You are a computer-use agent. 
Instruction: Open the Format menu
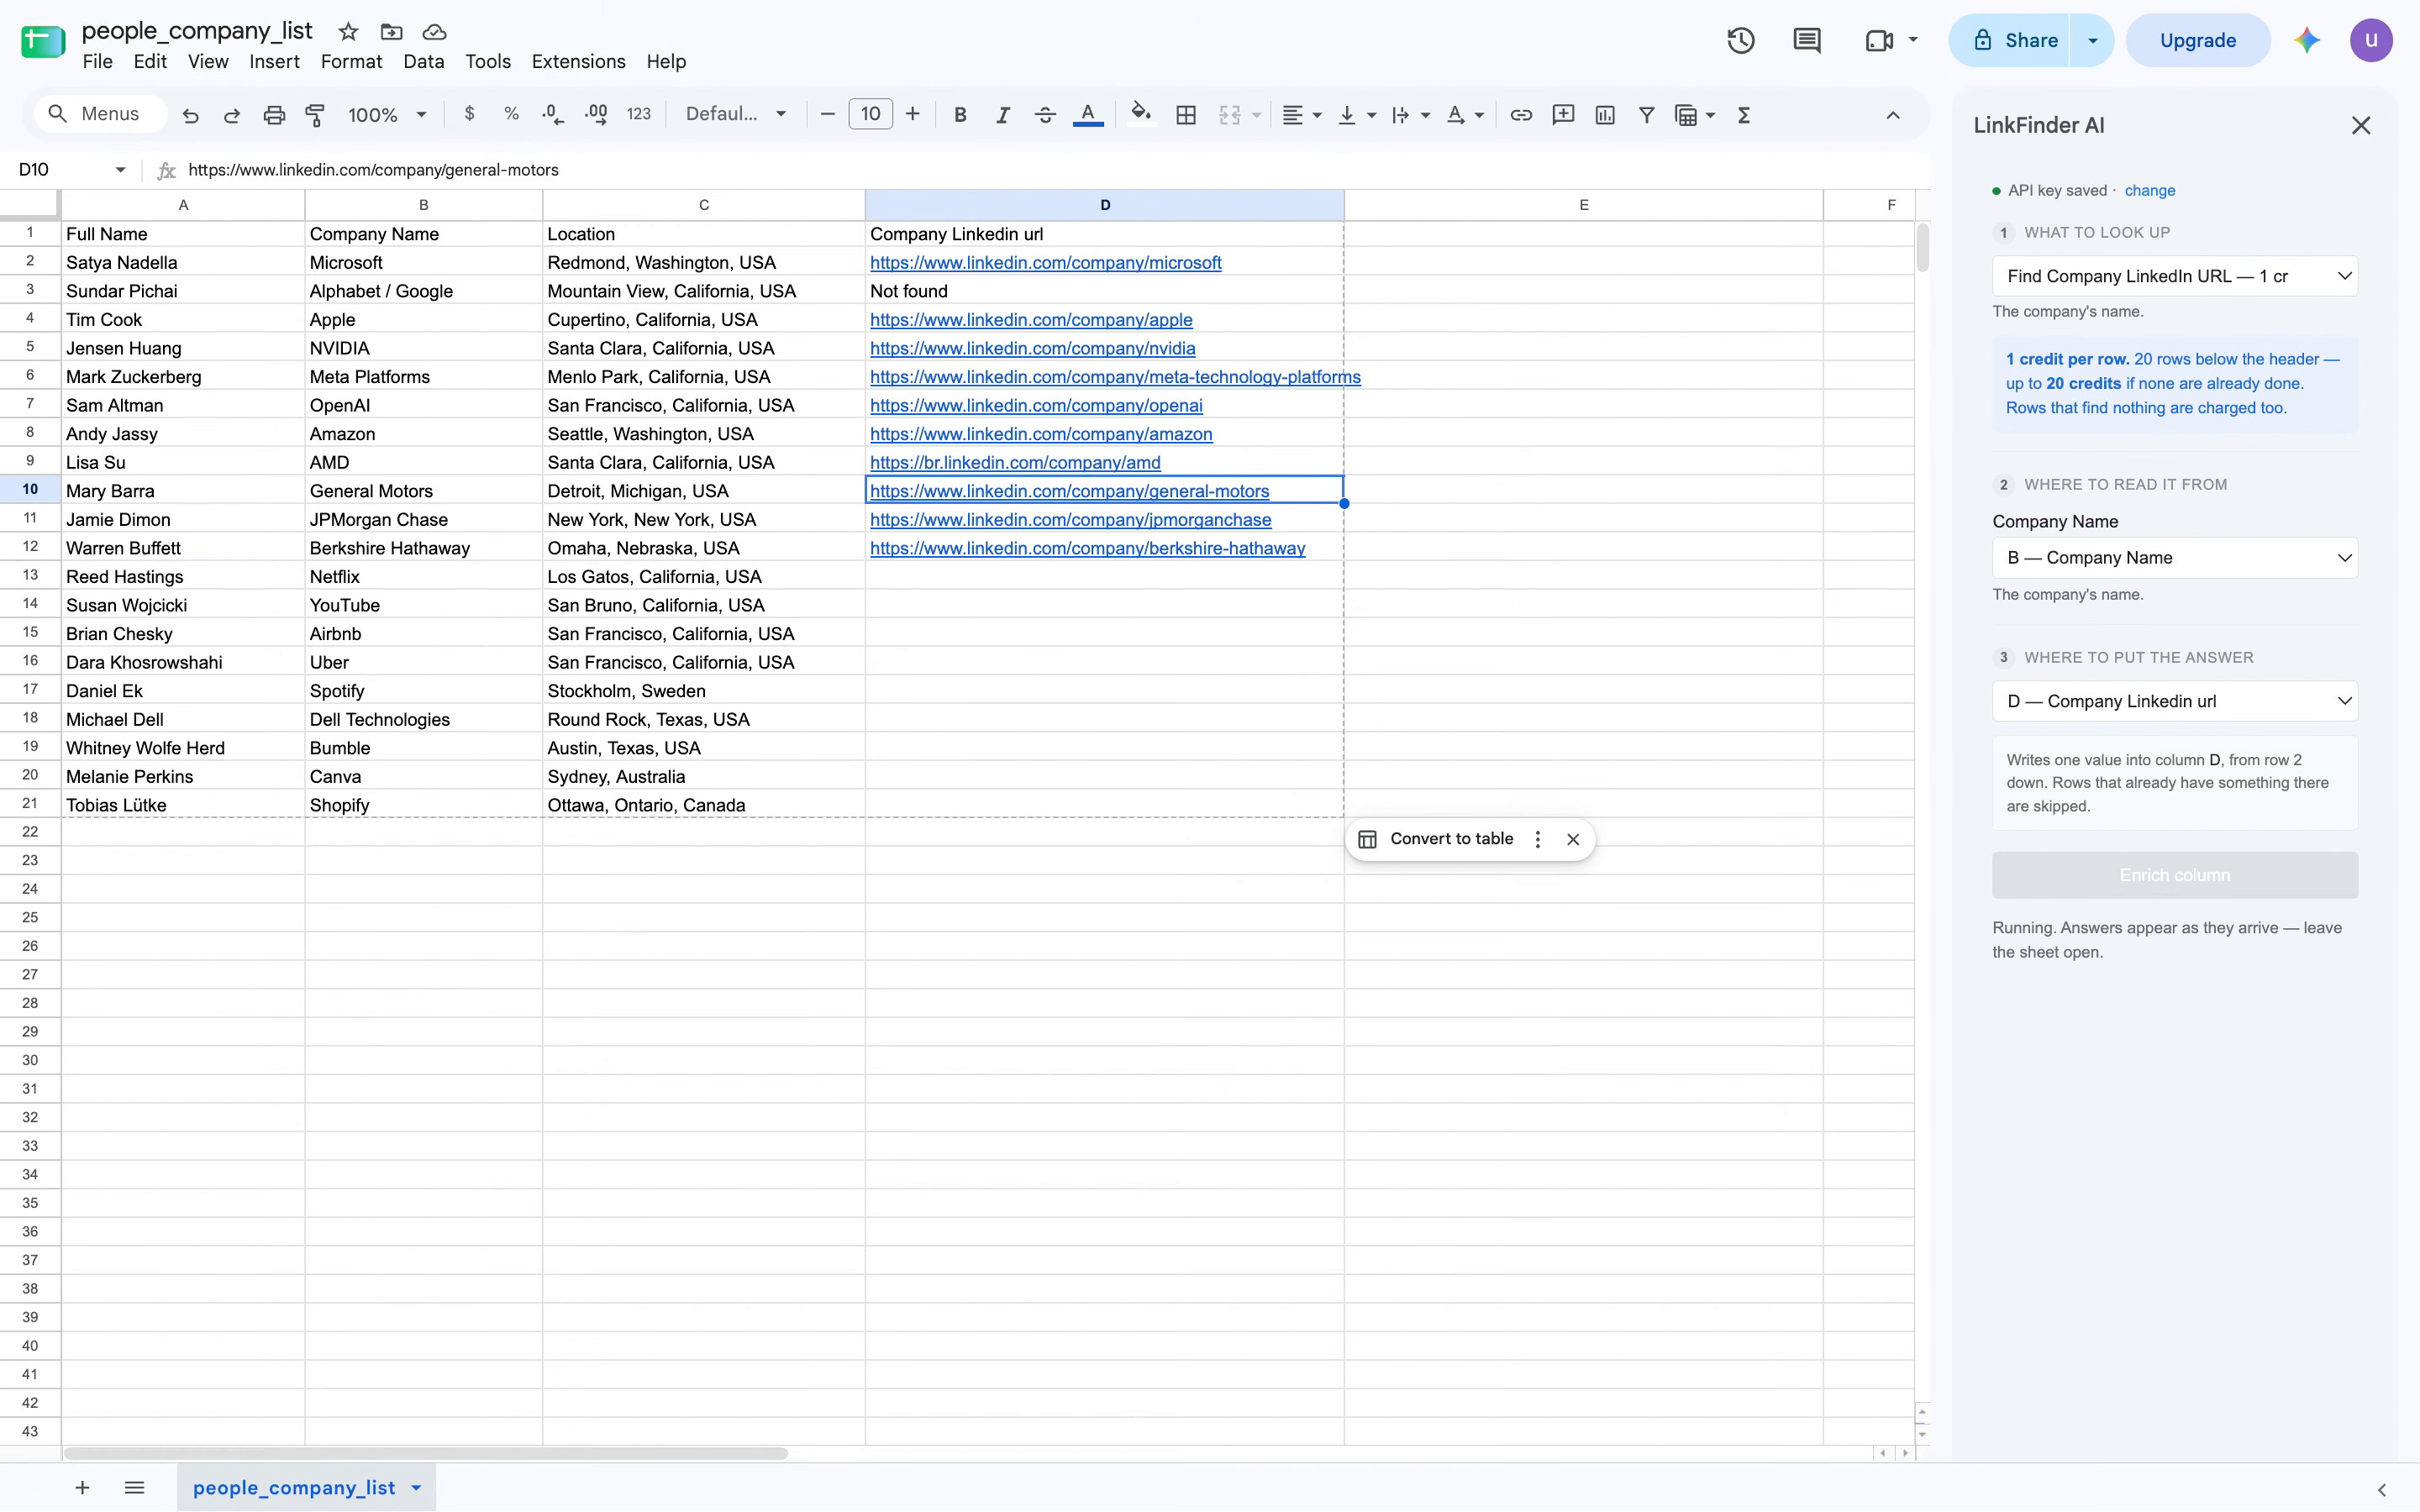(351, 62)
